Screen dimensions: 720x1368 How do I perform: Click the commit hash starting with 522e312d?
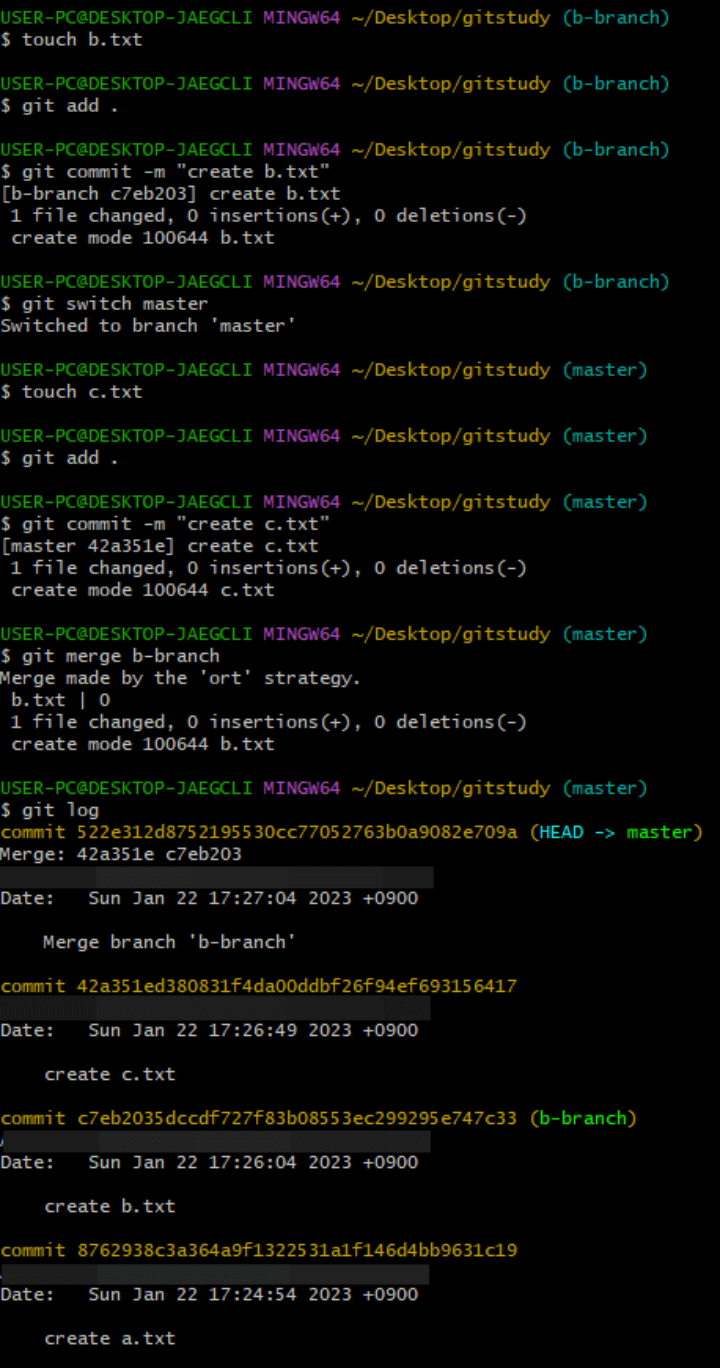click(297, 832)
